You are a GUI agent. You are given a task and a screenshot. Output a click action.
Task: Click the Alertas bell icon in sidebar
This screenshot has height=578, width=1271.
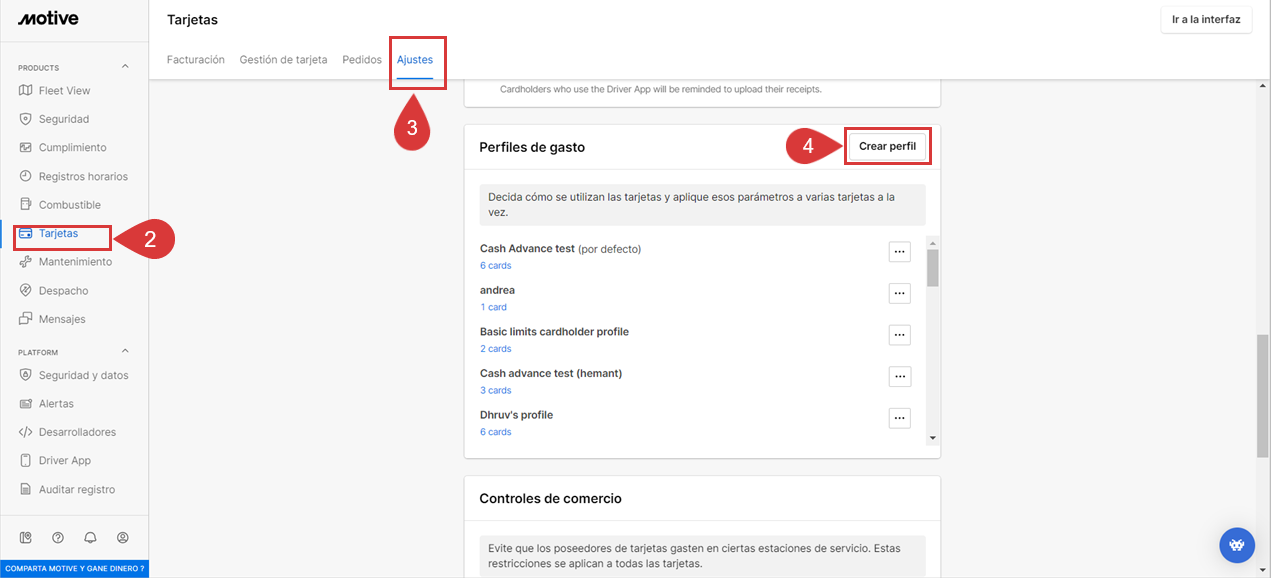[x=26, y=404]
